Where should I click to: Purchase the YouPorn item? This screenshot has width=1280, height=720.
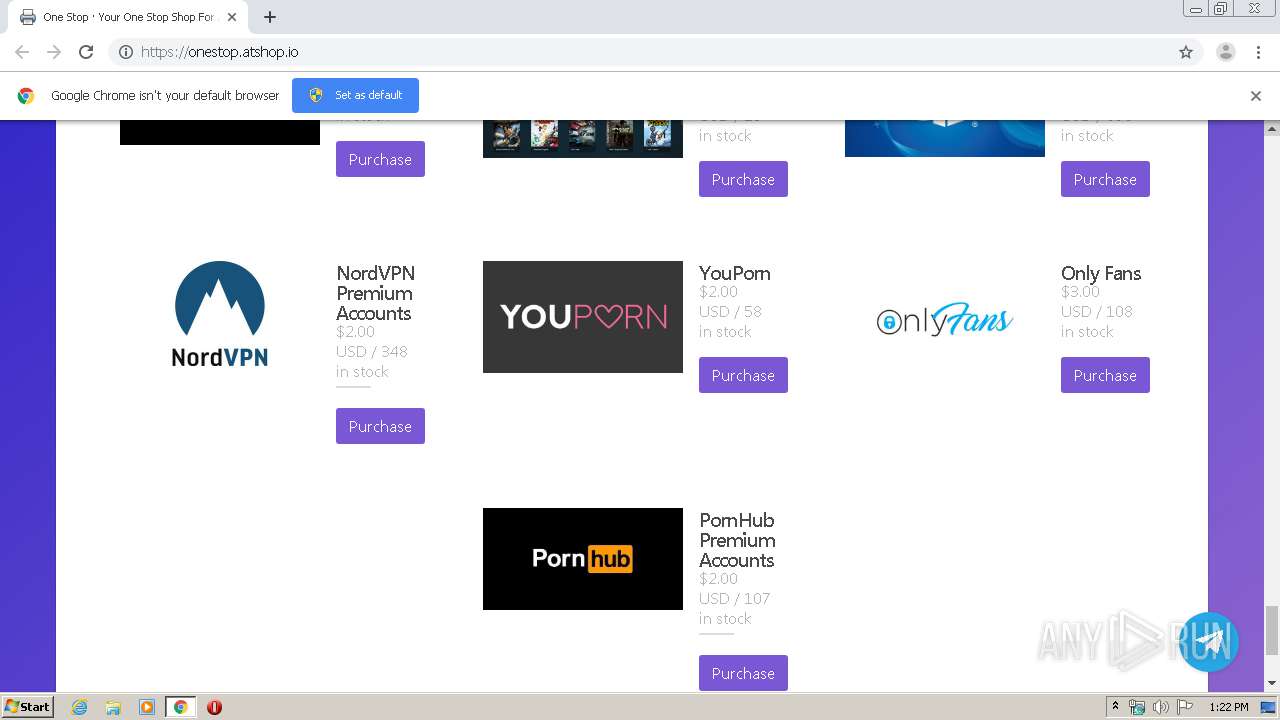click(x=743, y=375)
